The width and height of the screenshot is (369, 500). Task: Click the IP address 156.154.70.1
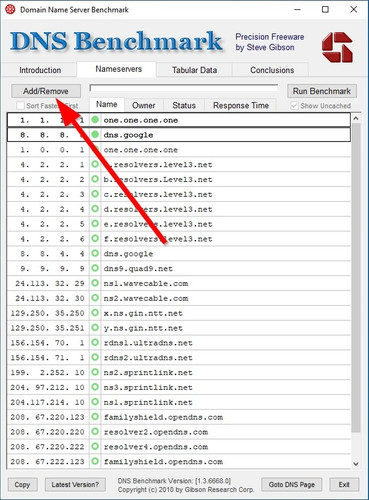tap(48, 343)
